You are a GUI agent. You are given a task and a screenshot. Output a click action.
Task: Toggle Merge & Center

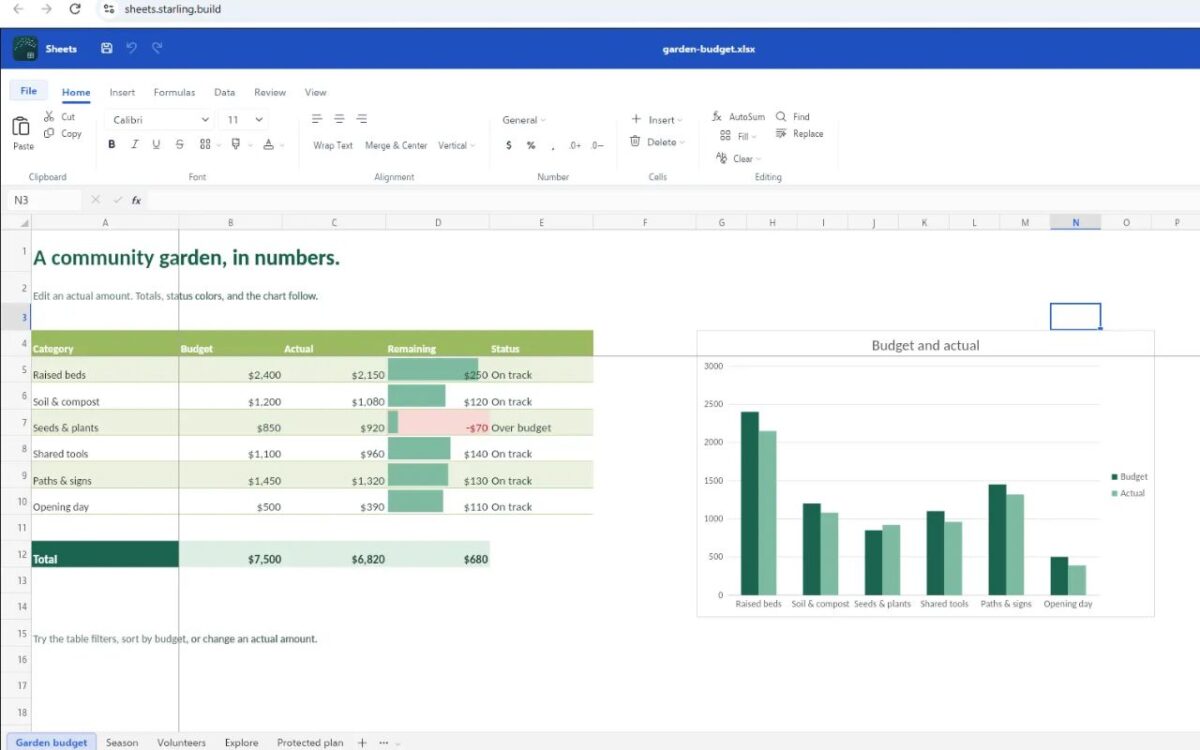pyautogui.click(x=396, y=146)
